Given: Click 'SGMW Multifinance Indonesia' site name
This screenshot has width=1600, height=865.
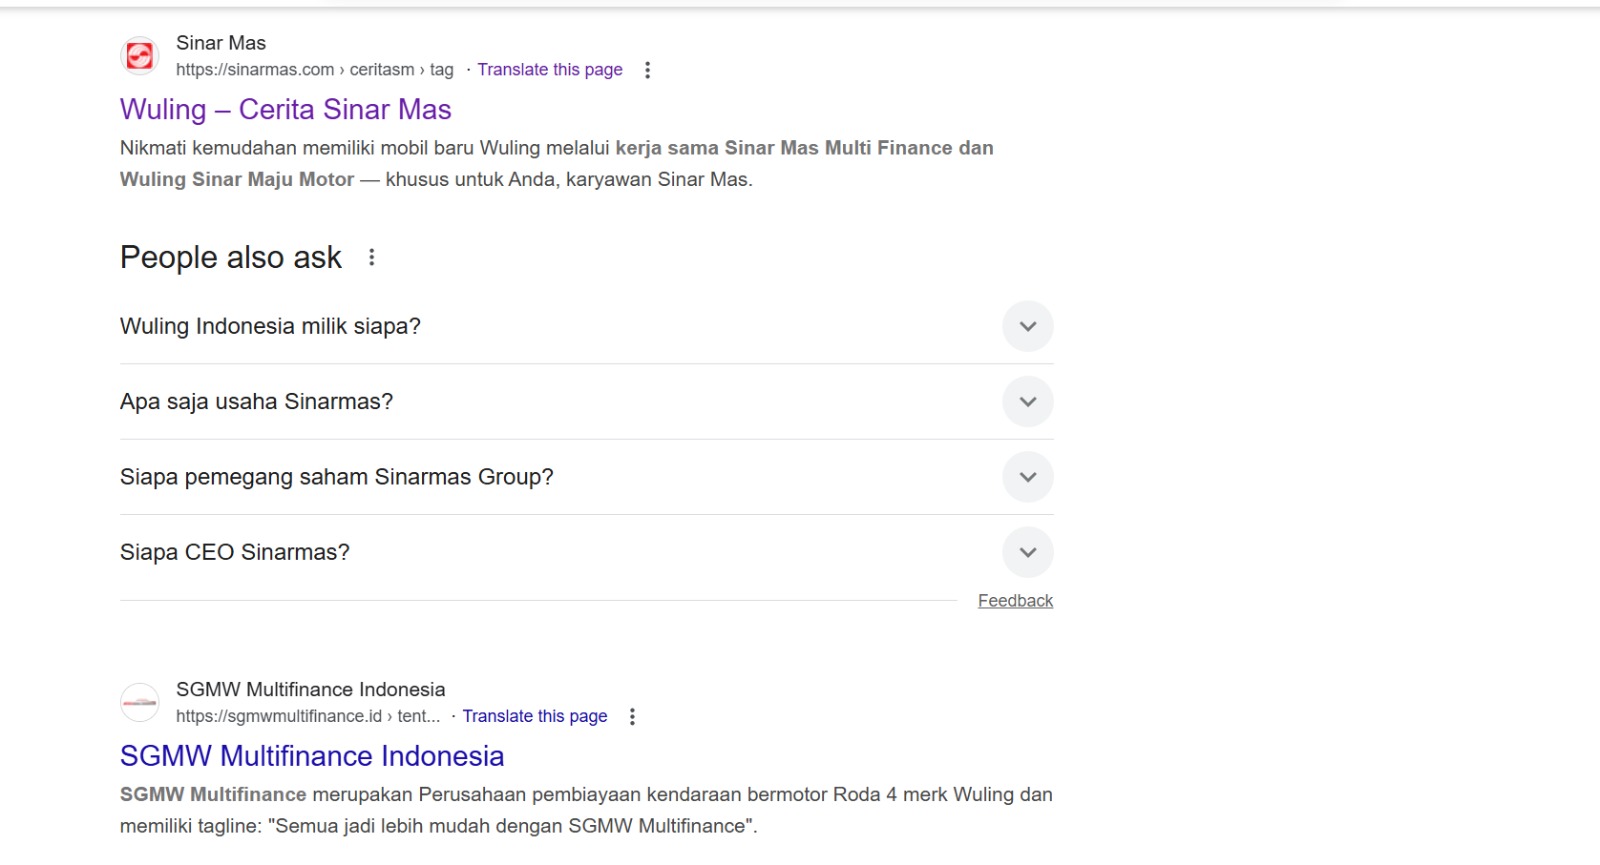Looking at the screenshot, I should [x=311, y=690].
